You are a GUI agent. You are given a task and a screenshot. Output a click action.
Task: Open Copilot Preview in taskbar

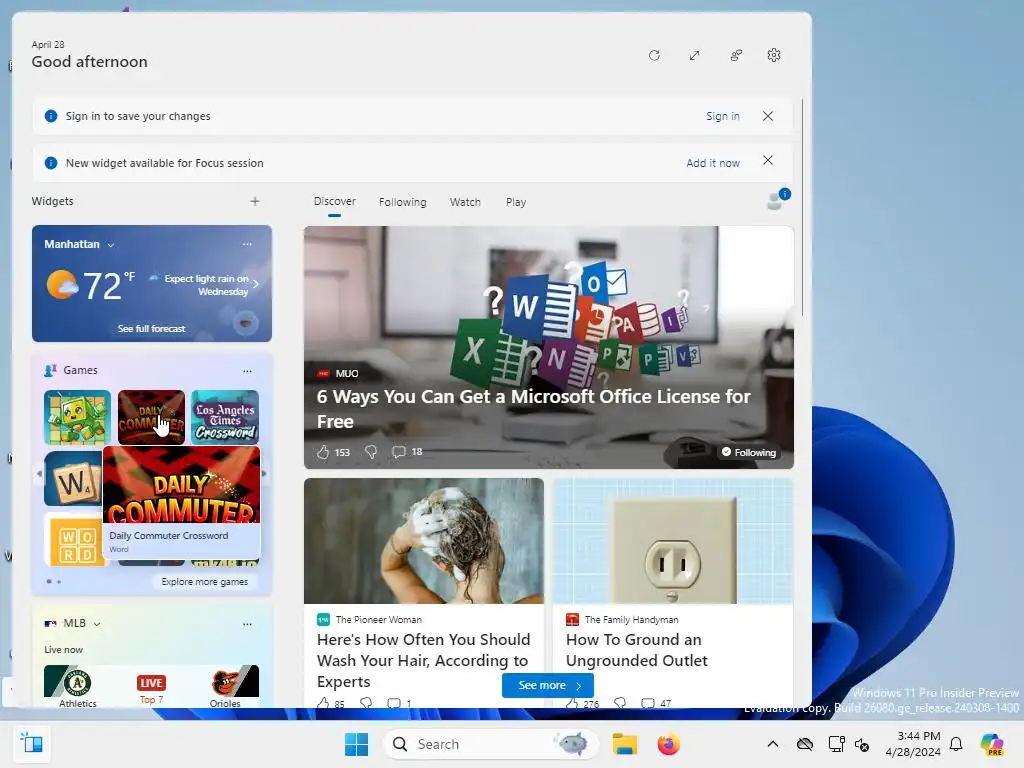pyautogui.click(x=993, y=744)
